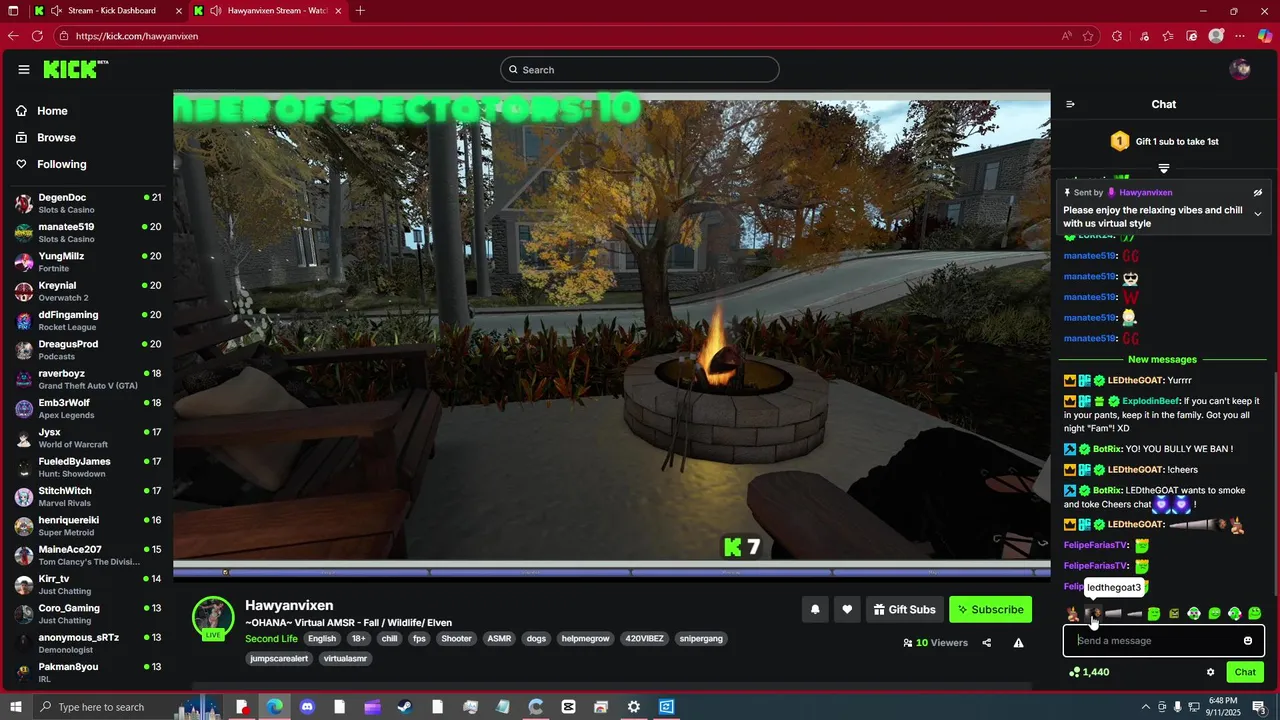
Task: Select the snipergang tag
Action: (701, 639)
